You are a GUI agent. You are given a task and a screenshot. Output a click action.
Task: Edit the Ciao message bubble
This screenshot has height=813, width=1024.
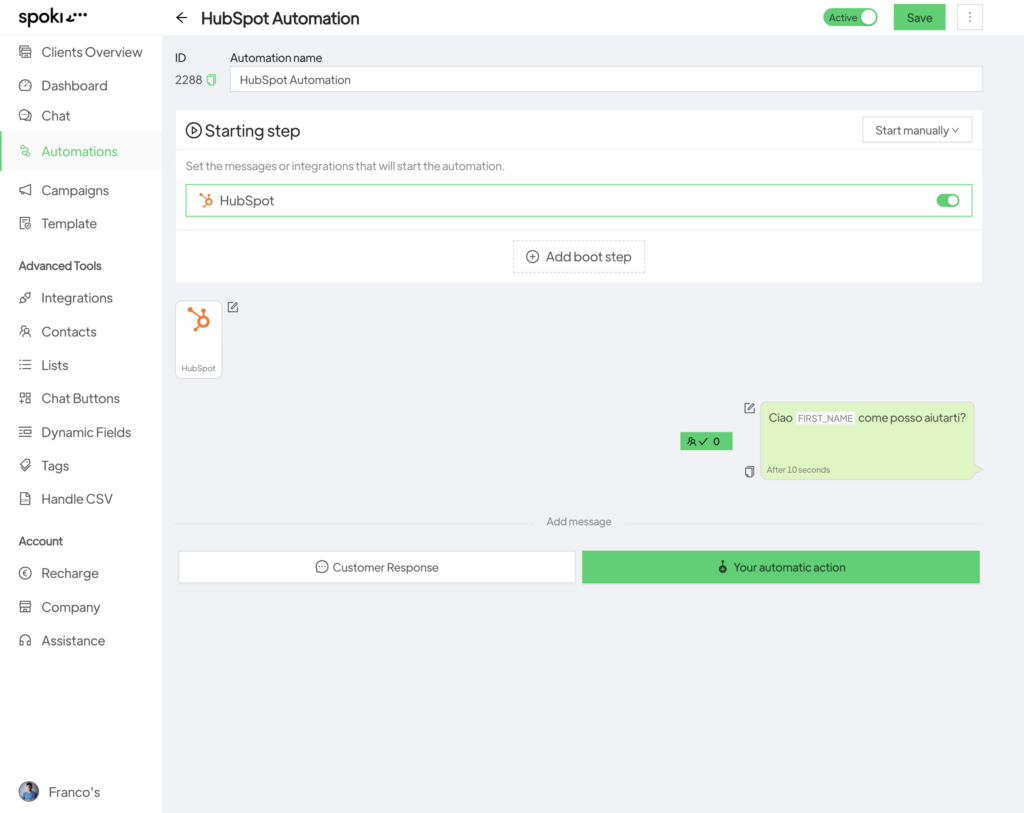(750, 408)
